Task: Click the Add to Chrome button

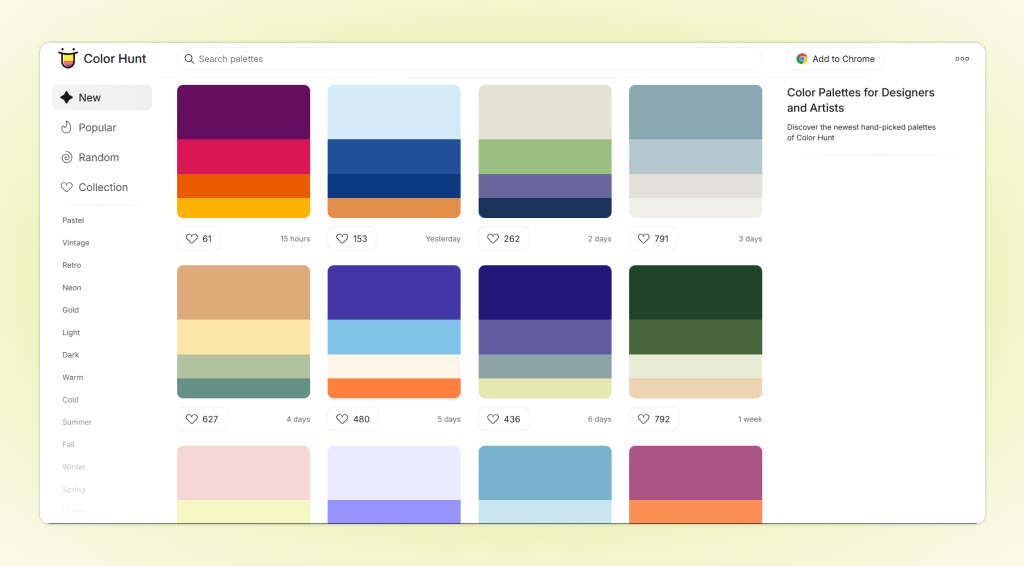Action: point(835,59)
